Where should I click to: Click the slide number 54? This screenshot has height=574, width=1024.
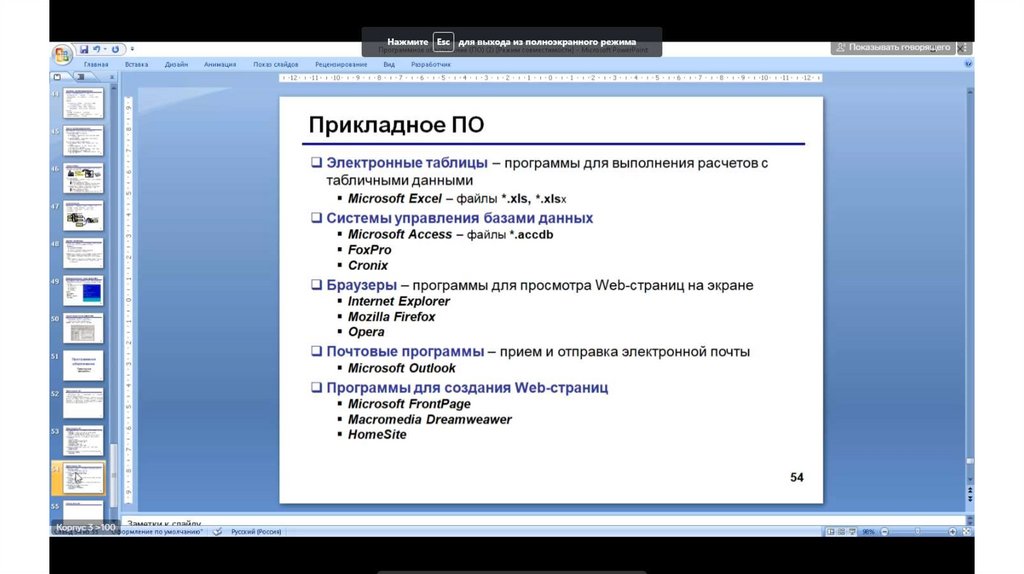797,477
